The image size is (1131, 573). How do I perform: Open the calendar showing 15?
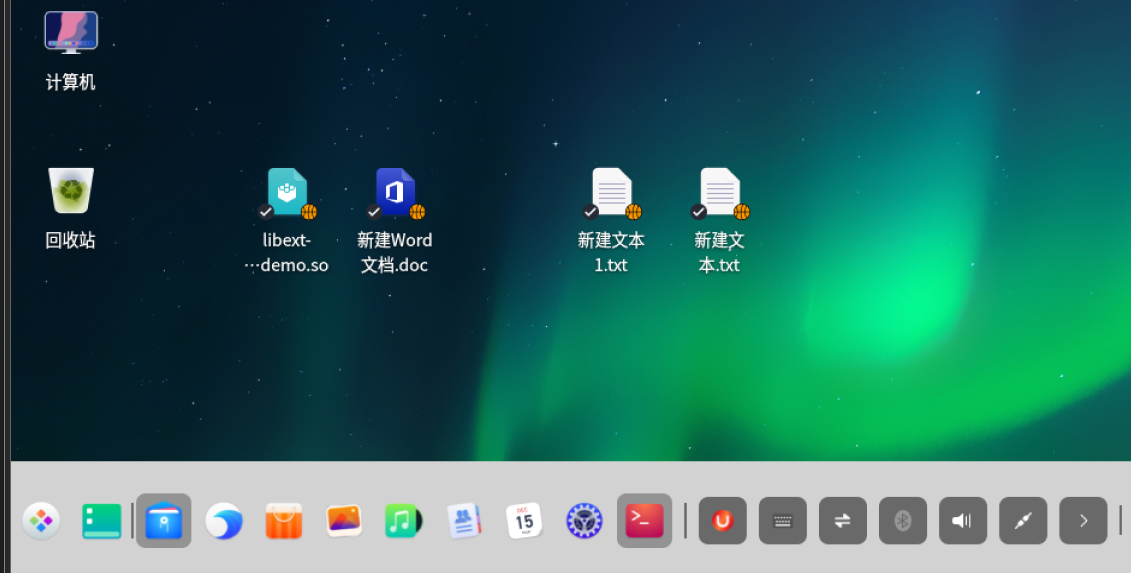(x=524, y=521)
